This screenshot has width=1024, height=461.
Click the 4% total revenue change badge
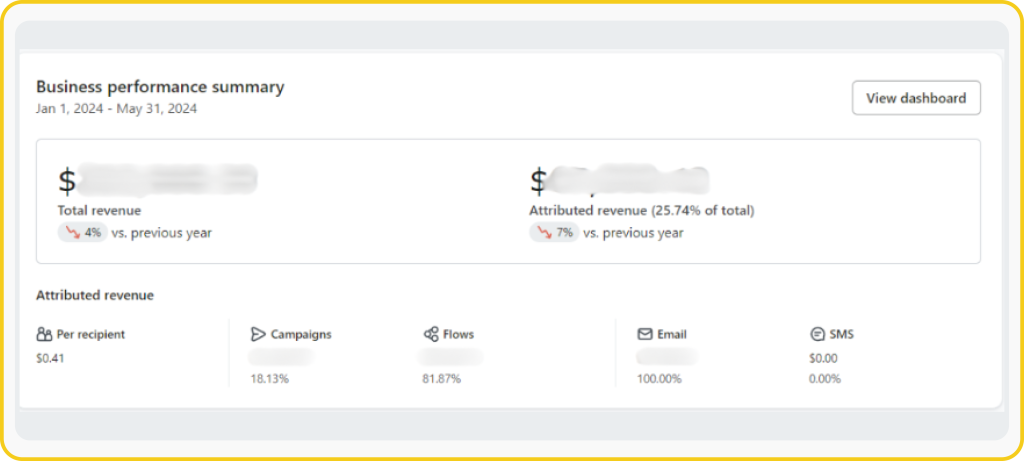[82, 232]
